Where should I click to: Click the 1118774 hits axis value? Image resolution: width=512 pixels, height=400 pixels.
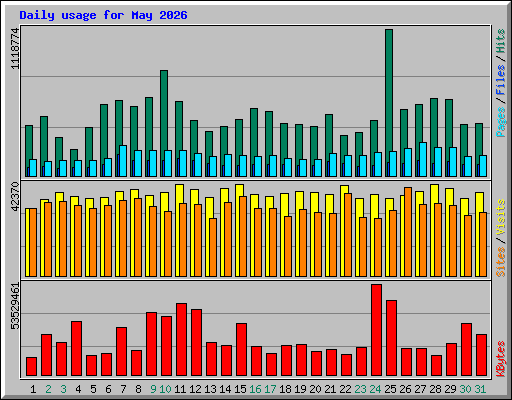coord(15,49)
